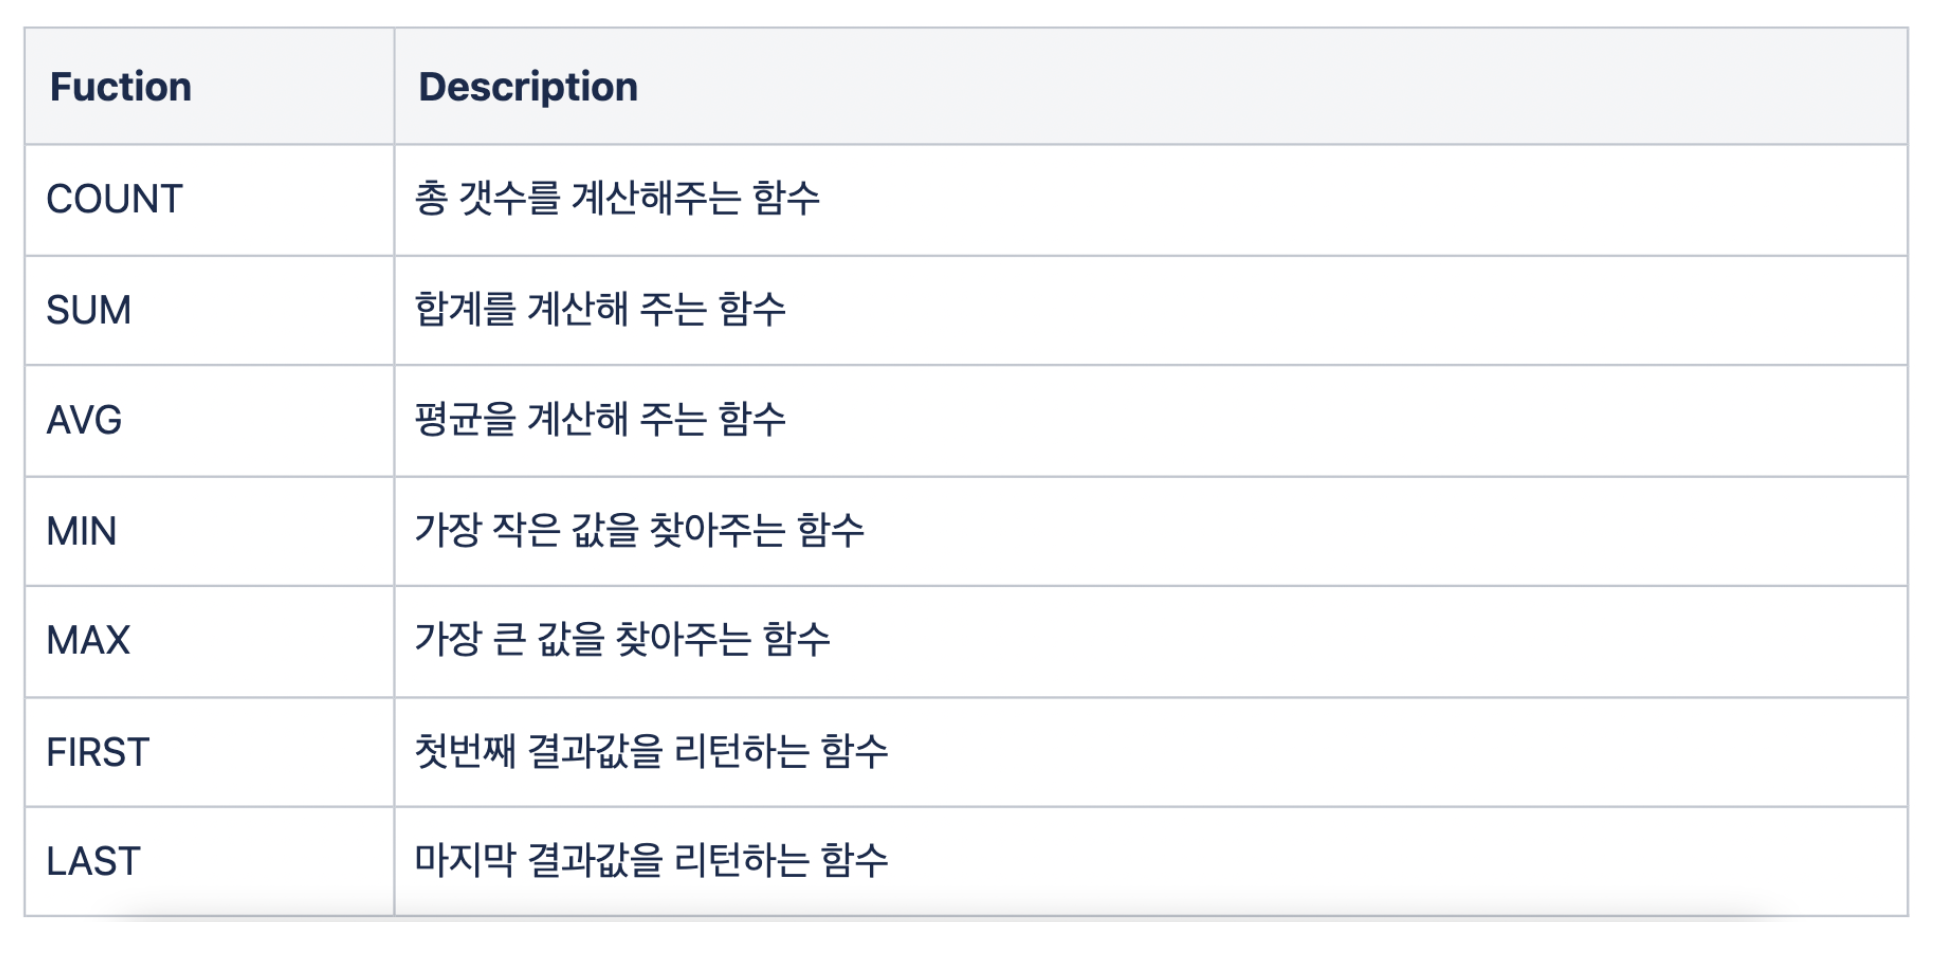Select the LAST function cell
This screenshot has width=1935, height=956.
[209, 861]
